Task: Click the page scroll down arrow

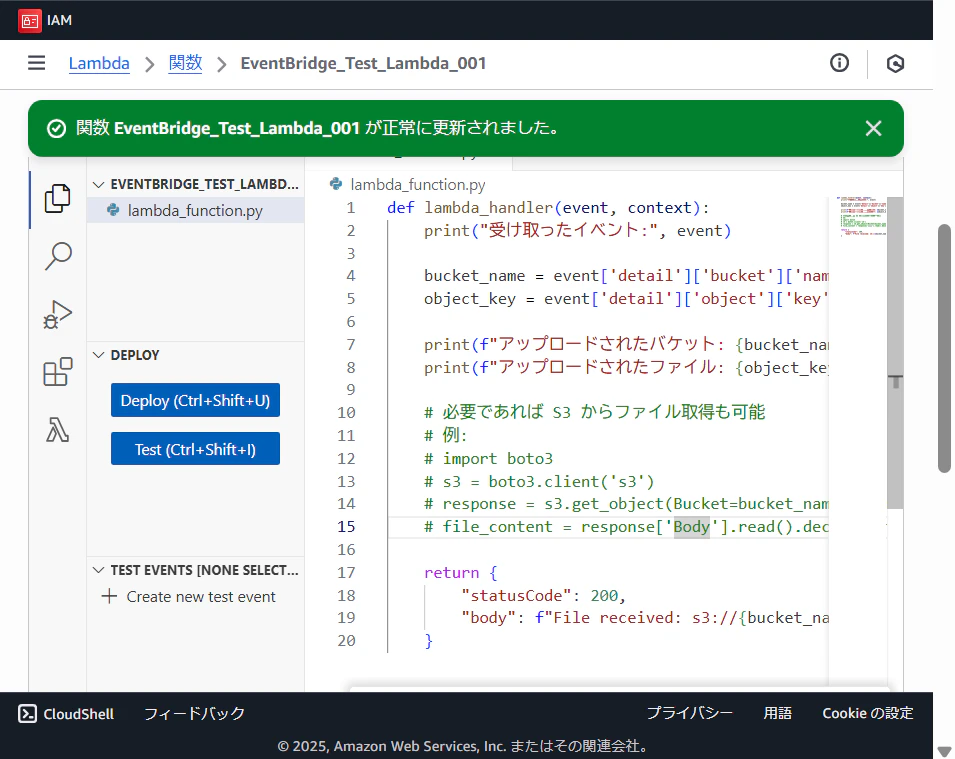Action: click(945, 751)
